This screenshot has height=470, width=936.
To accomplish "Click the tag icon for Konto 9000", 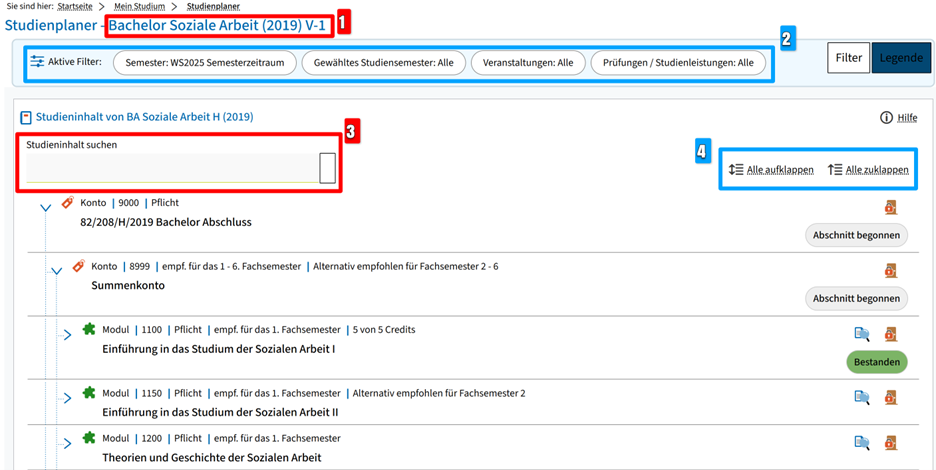I will click(67, 202).
